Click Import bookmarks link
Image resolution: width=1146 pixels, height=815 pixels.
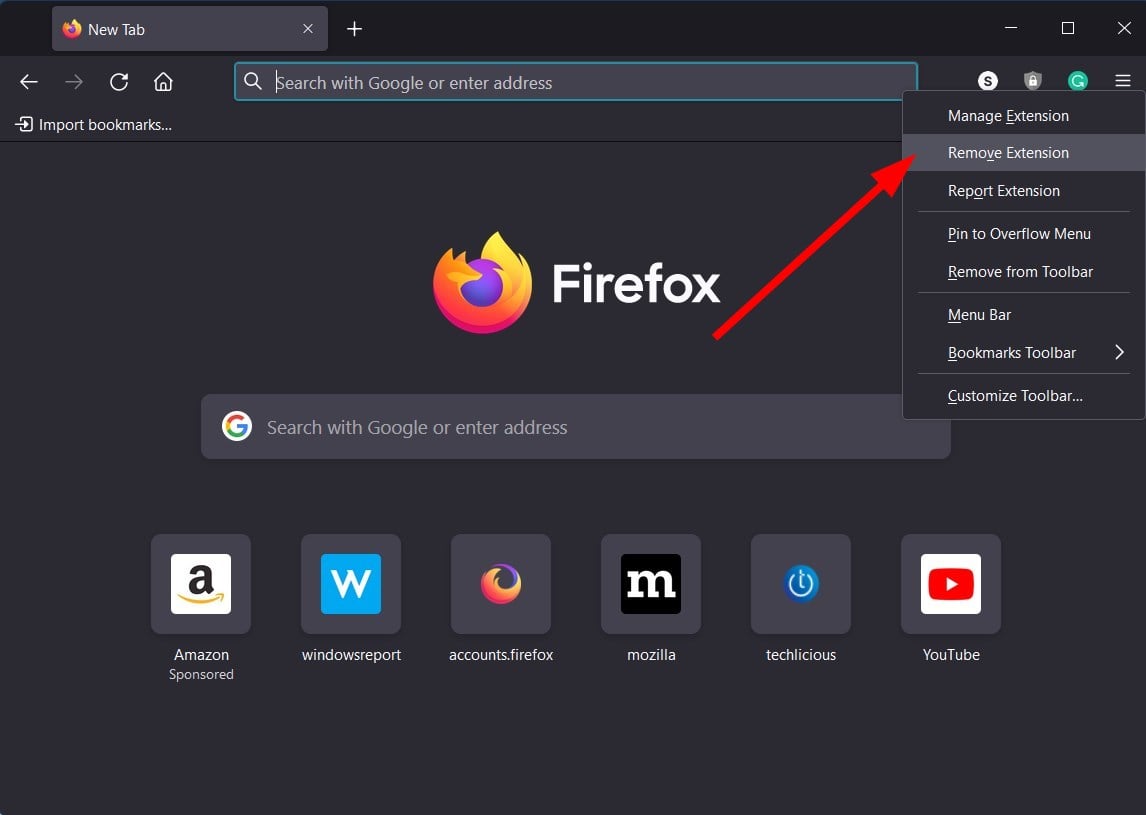click(x=94, y=125)
